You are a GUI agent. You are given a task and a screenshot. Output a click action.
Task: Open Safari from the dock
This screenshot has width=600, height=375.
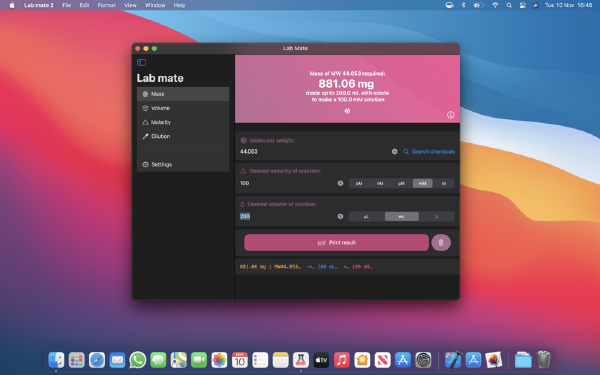click(x=97, y=360)
